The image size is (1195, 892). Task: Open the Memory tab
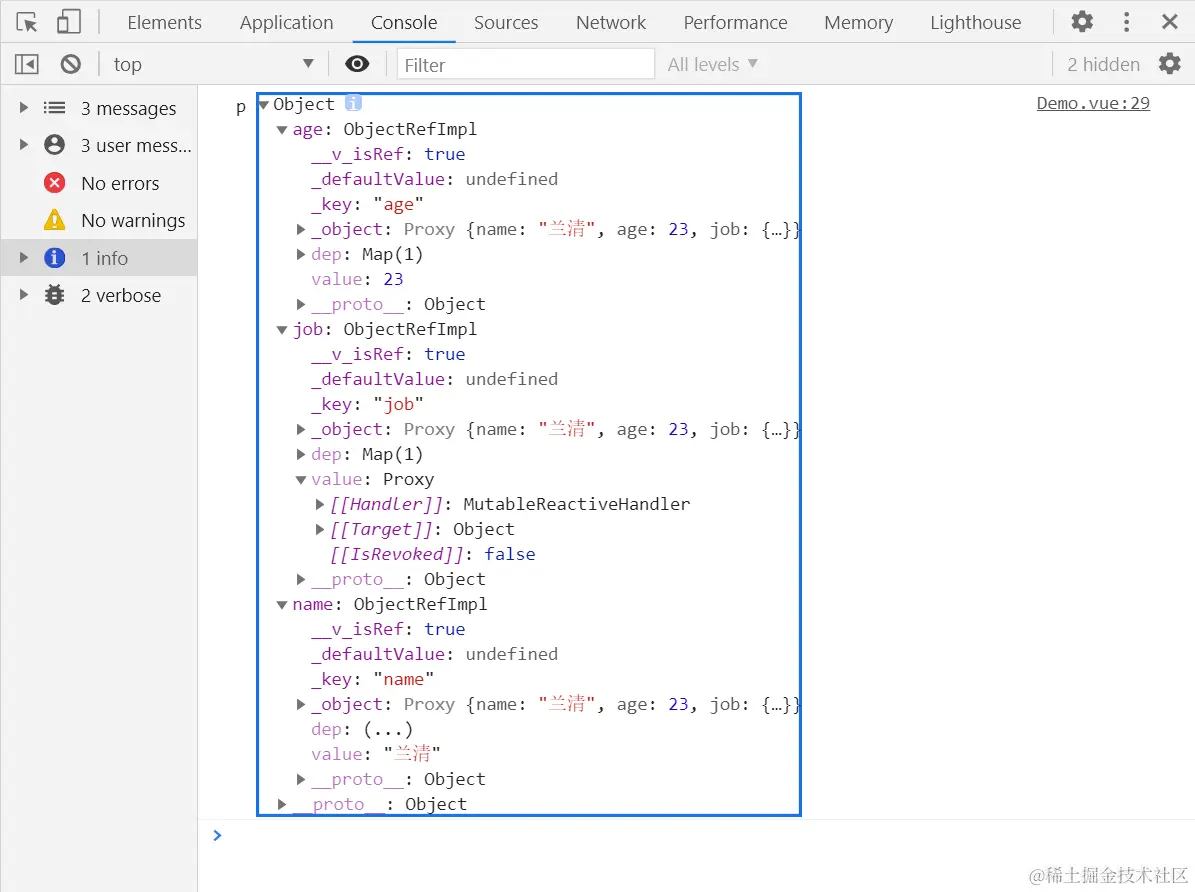[x=858, y=23]
